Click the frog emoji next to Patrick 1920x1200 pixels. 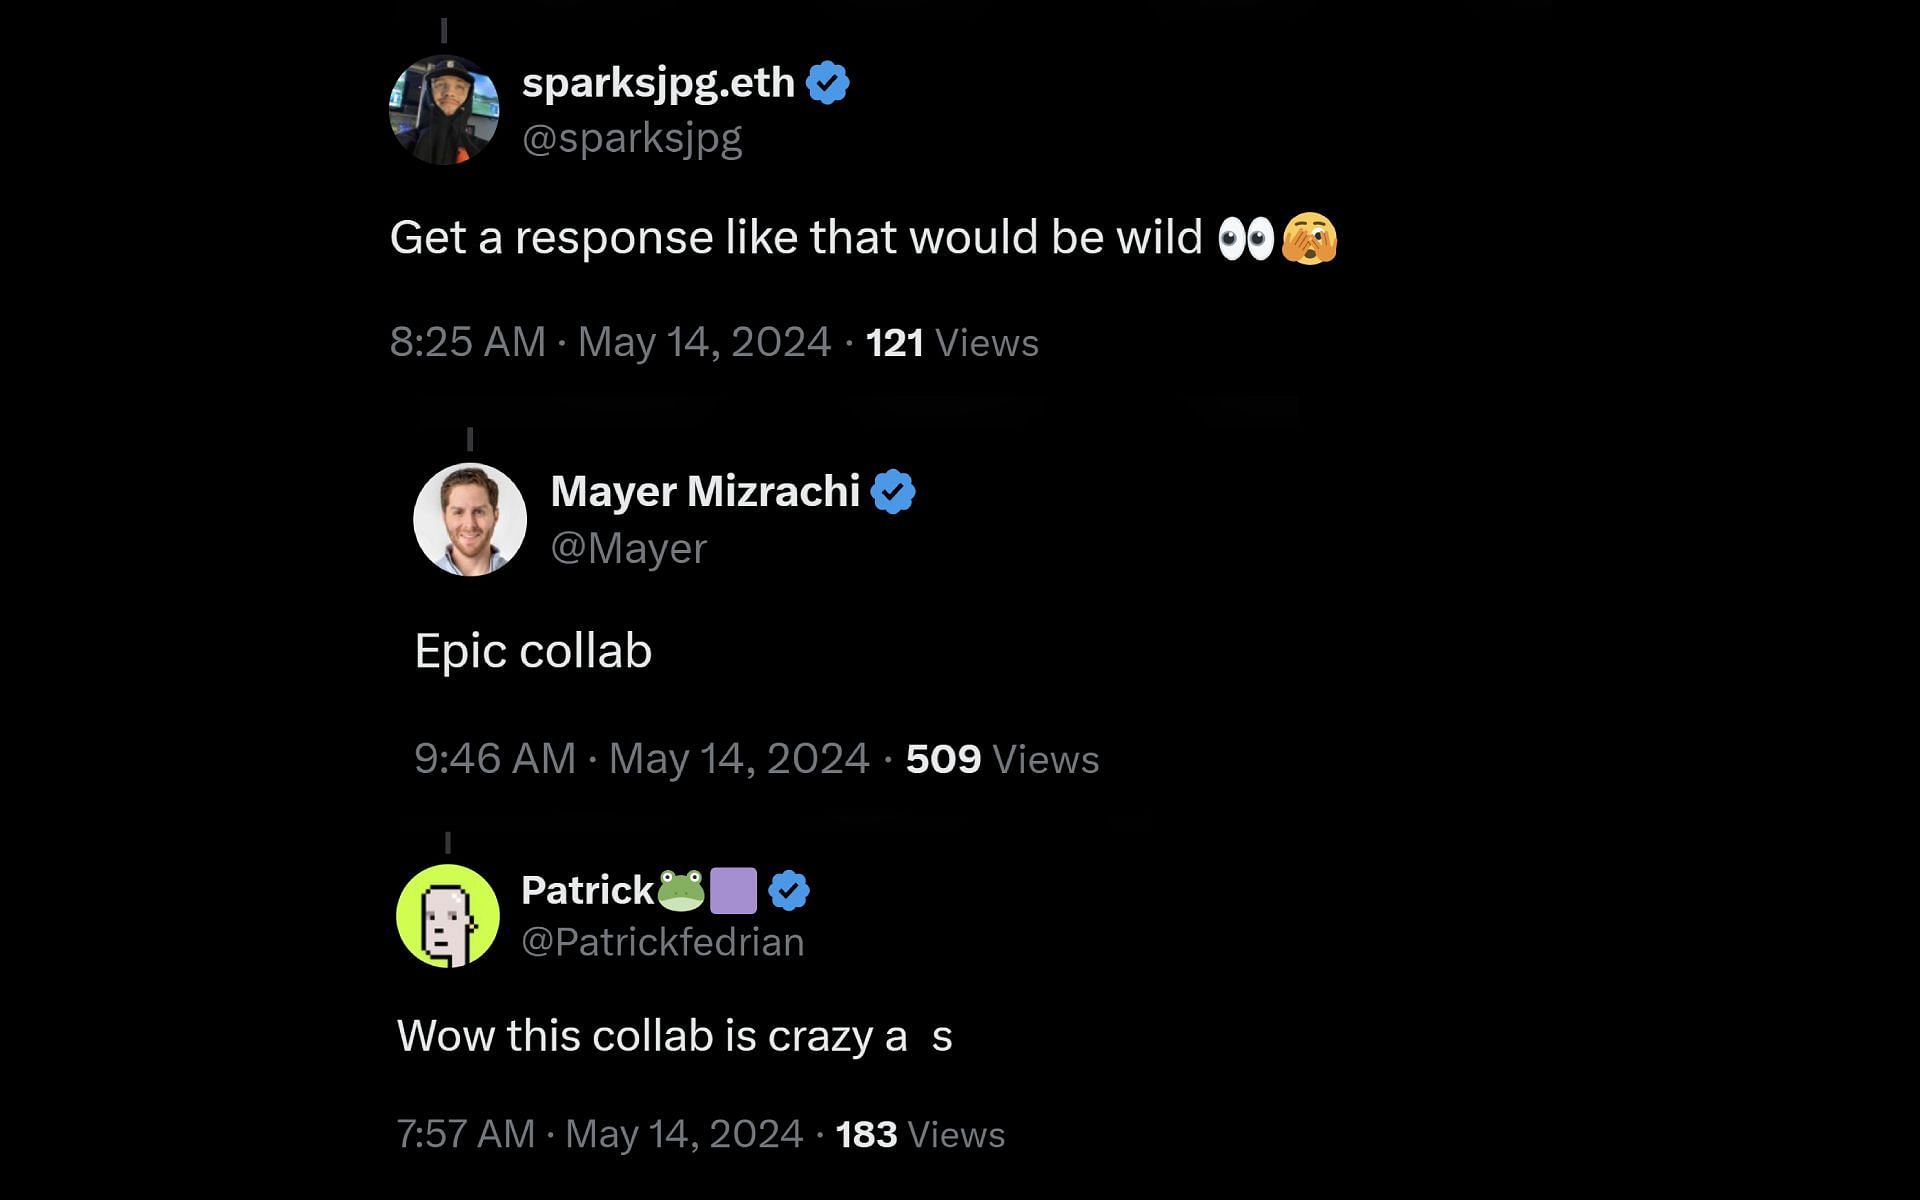681,890
